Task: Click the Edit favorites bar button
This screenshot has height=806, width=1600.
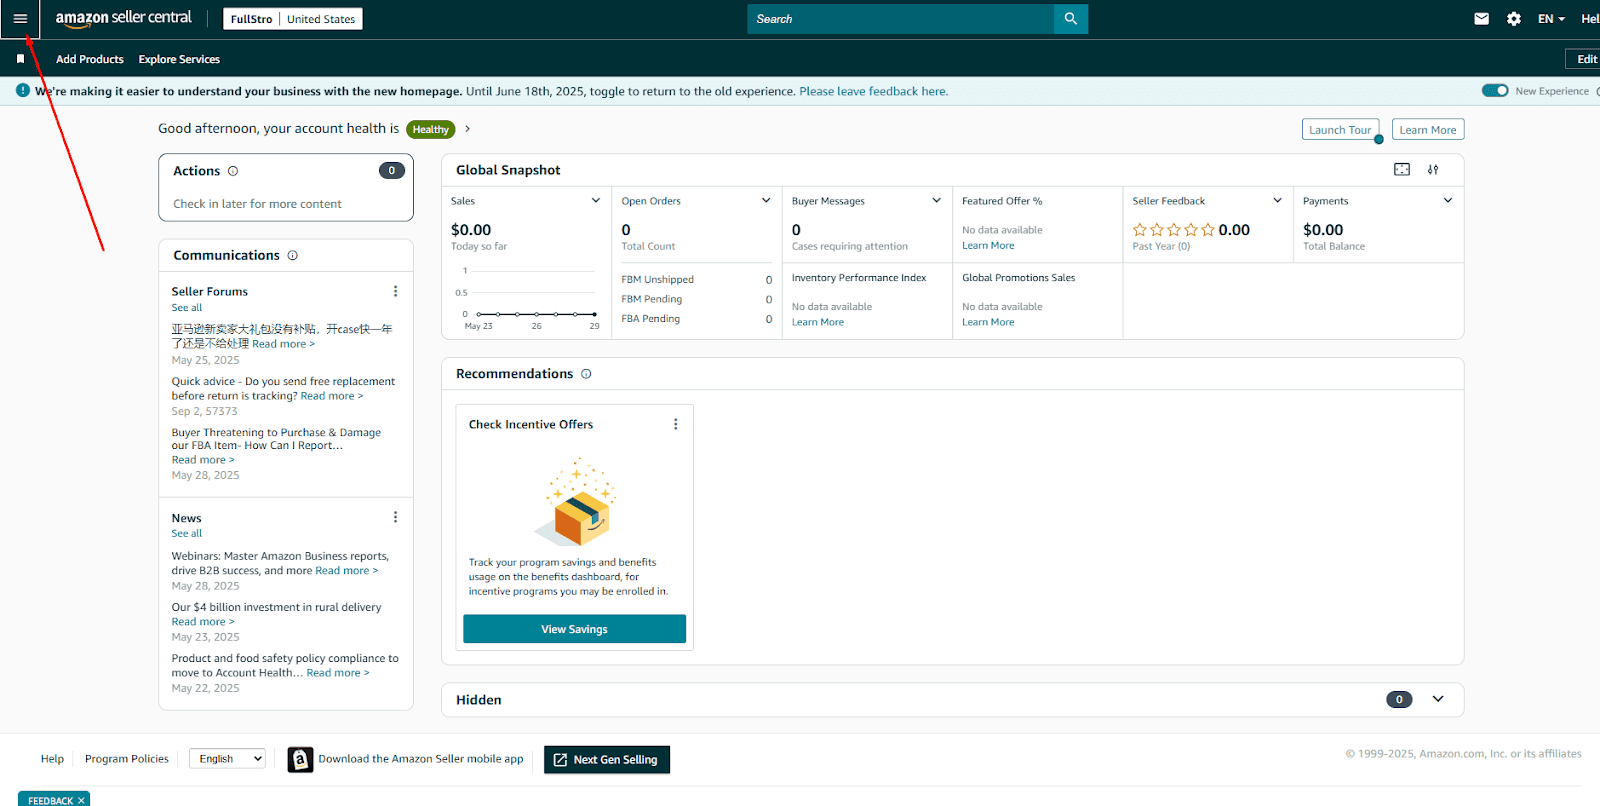Action: (x=1584, y=59)
